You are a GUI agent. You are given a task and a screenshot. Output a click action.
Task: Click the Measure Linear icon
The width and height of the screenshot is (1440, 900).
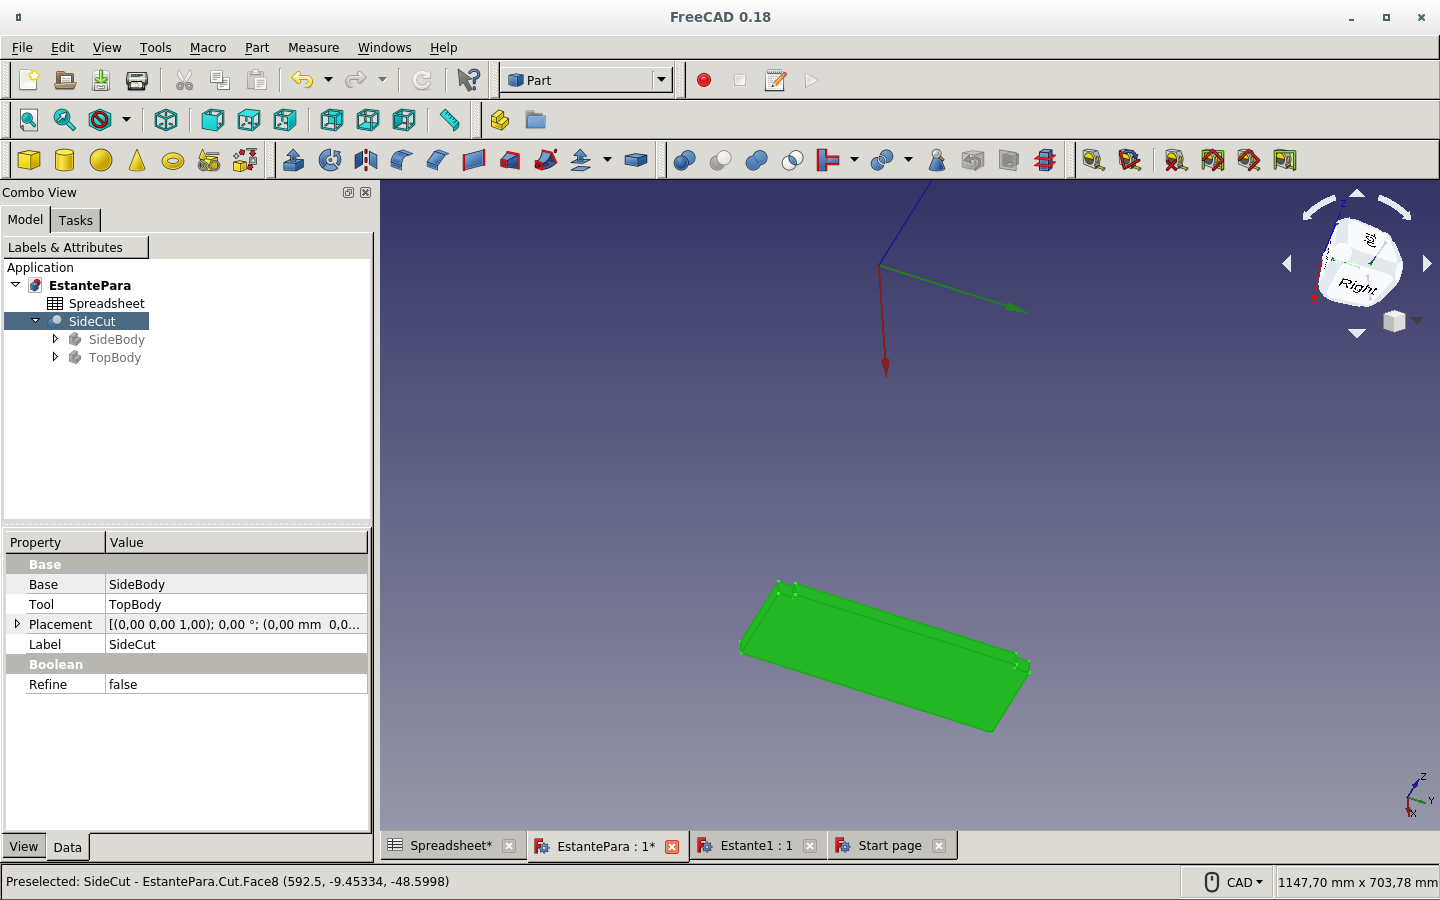point(1093,160)
